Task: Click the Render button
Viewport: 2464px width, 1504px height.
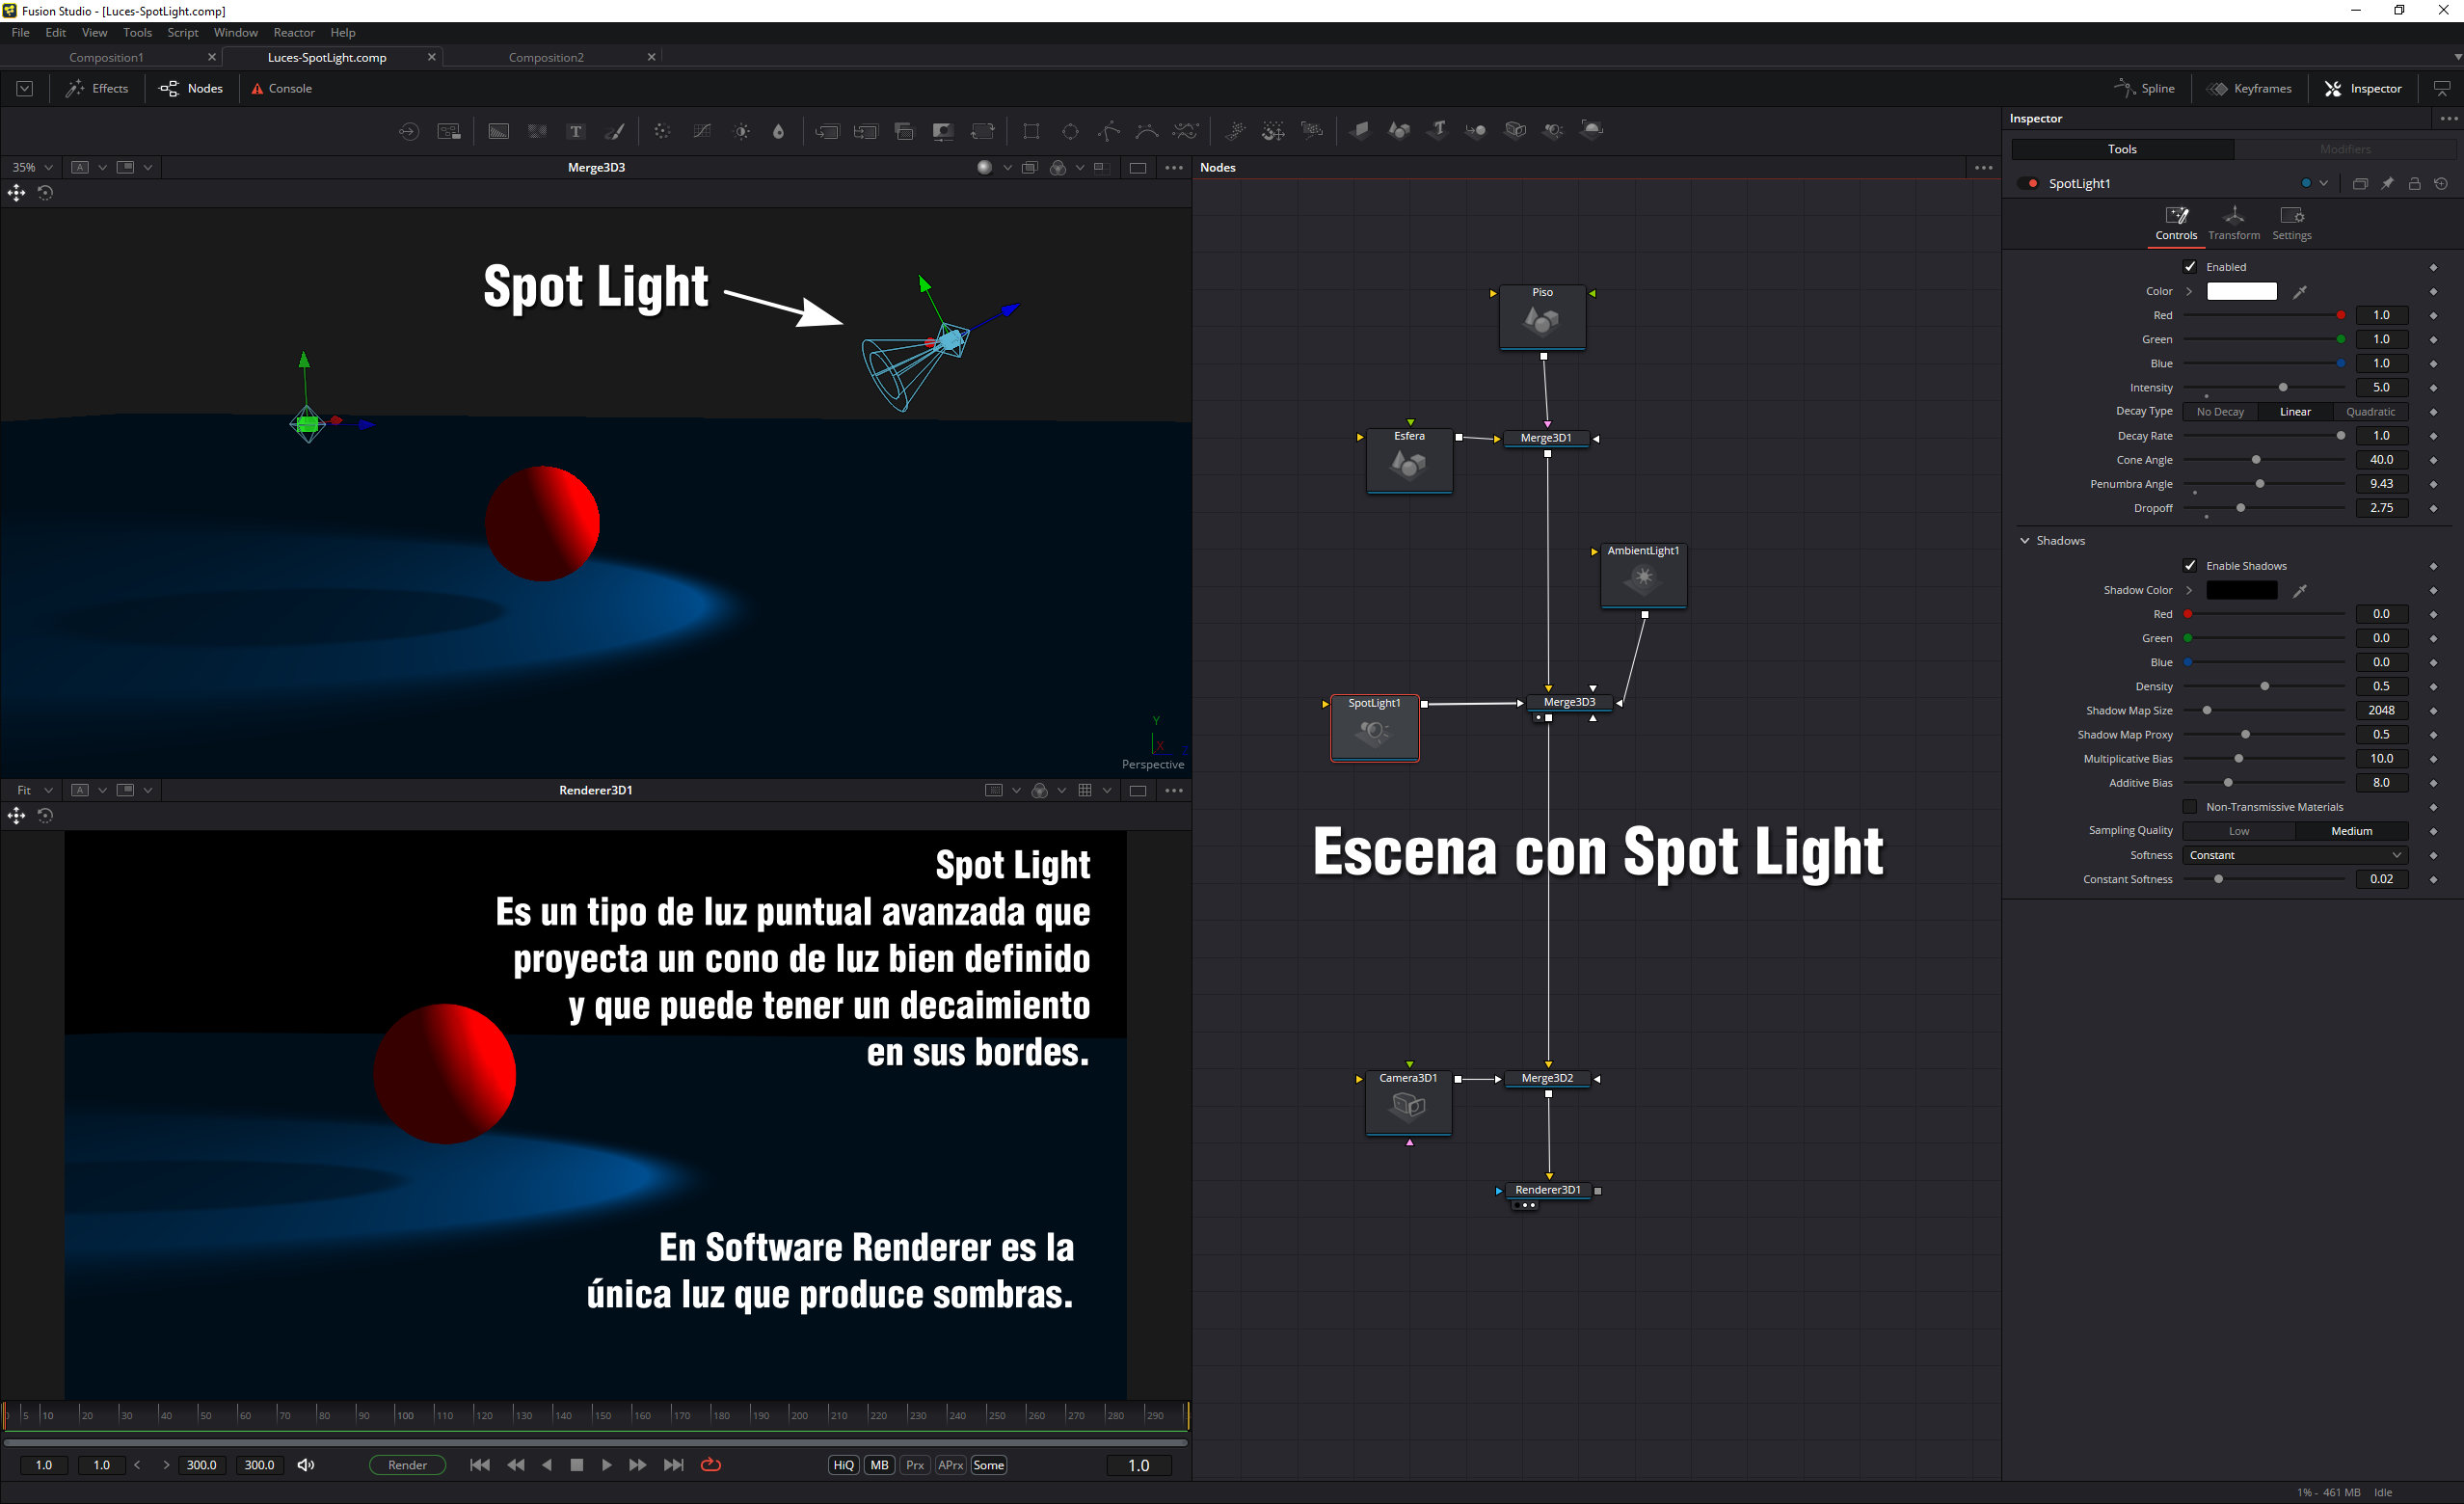Action: 407,1465
